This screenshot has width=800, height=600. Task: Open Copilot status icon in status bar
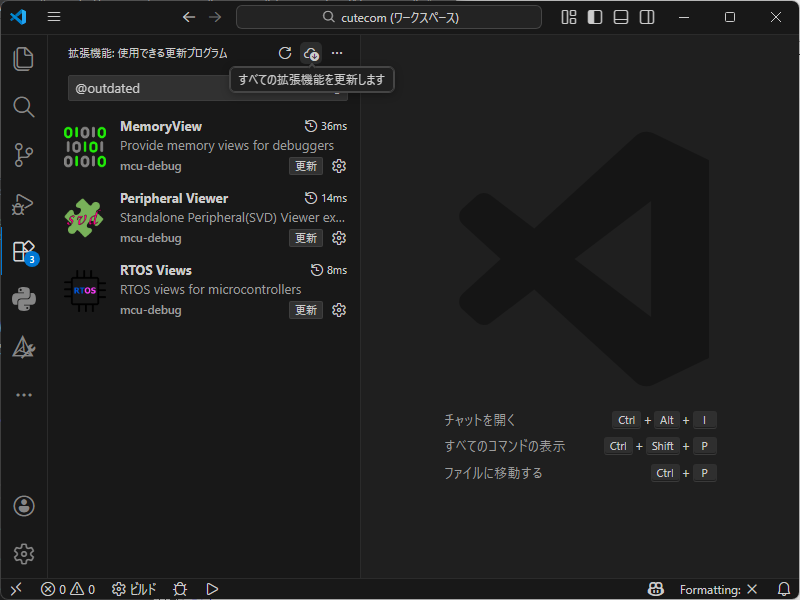[656, 589]
